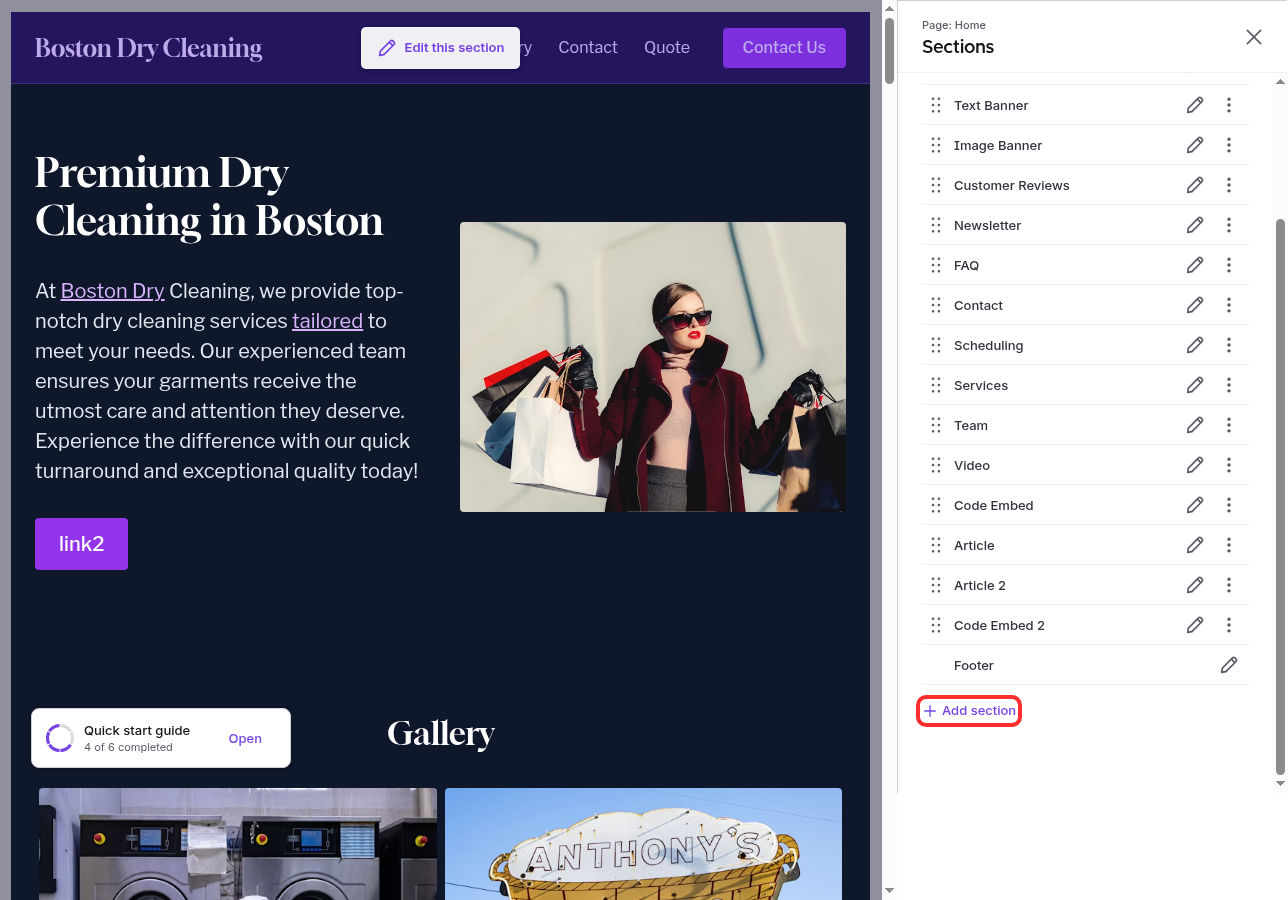Open more options for FAQ section
The image size is (1288, 900).
1229,265
